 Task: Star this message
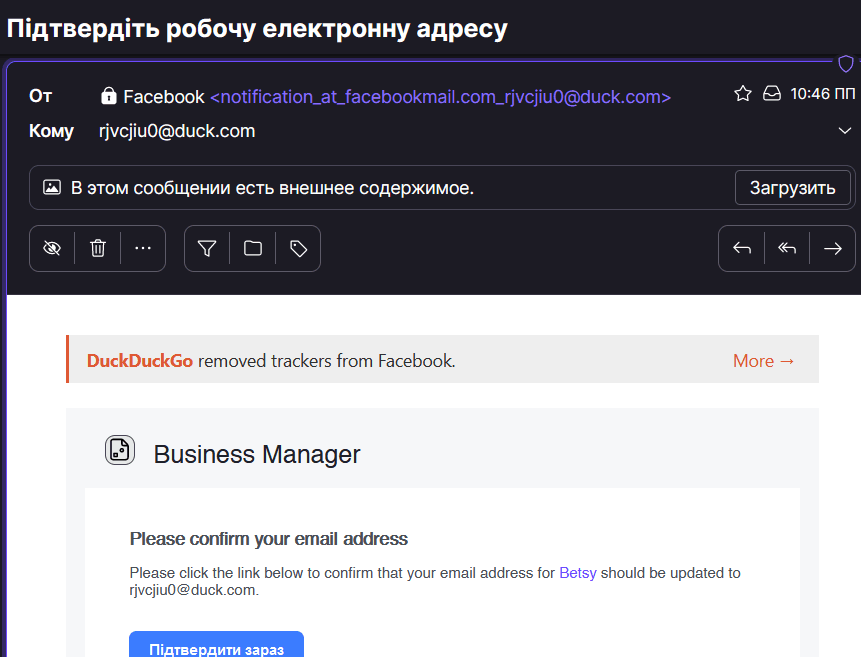click(743, 93)
